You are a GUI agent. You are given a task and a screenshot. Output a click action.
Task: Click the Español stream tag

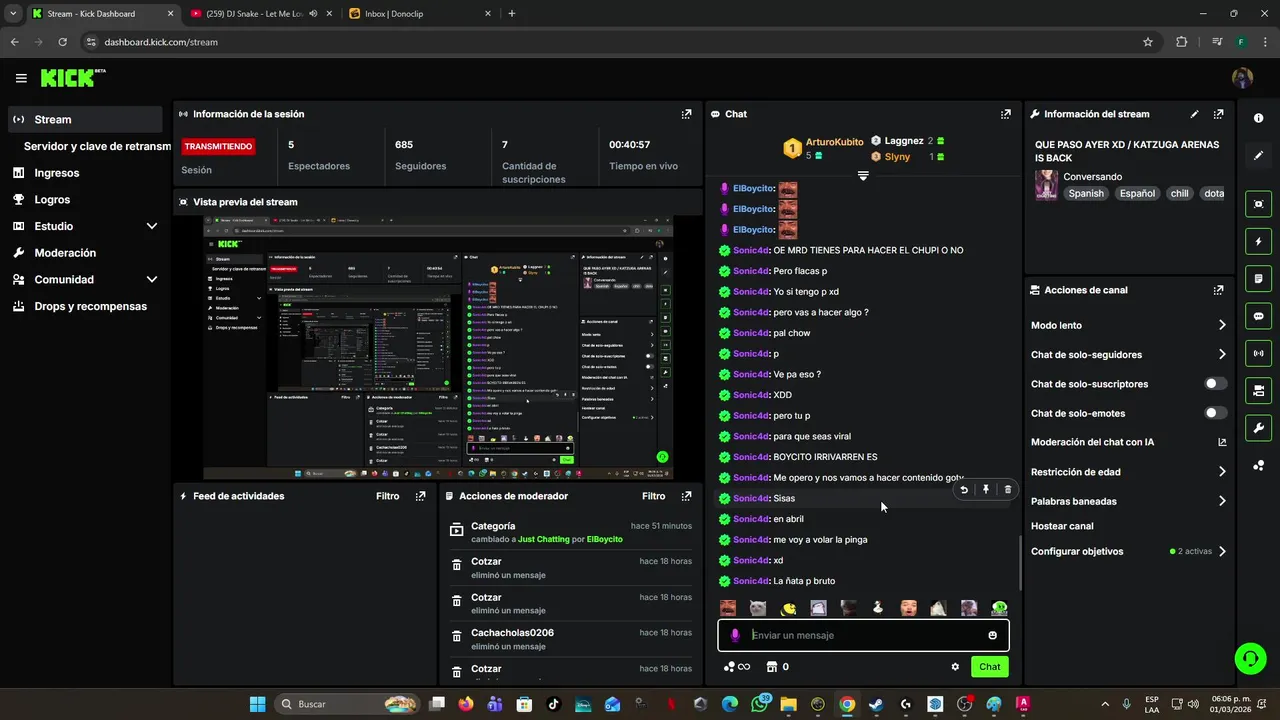pos(1137,194)
